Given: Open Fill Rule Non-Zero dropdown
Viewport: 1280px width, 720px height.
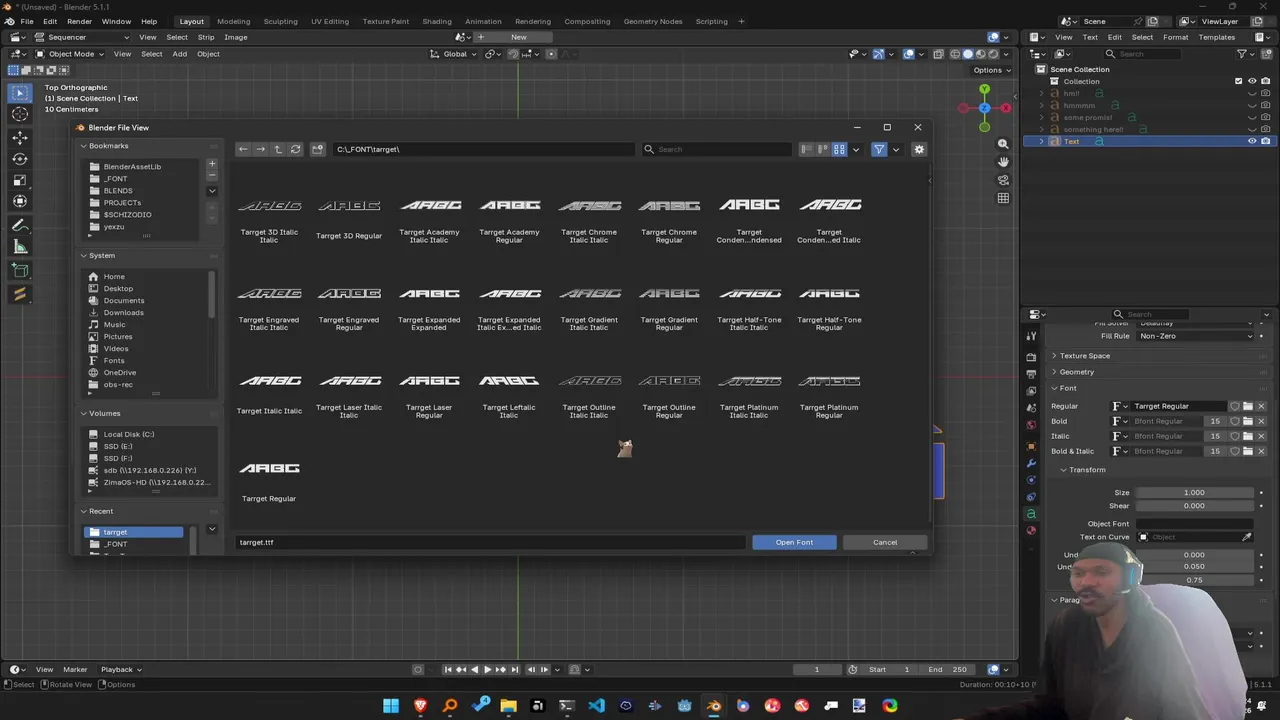Looking at the screenshot, I should 1195,336.
